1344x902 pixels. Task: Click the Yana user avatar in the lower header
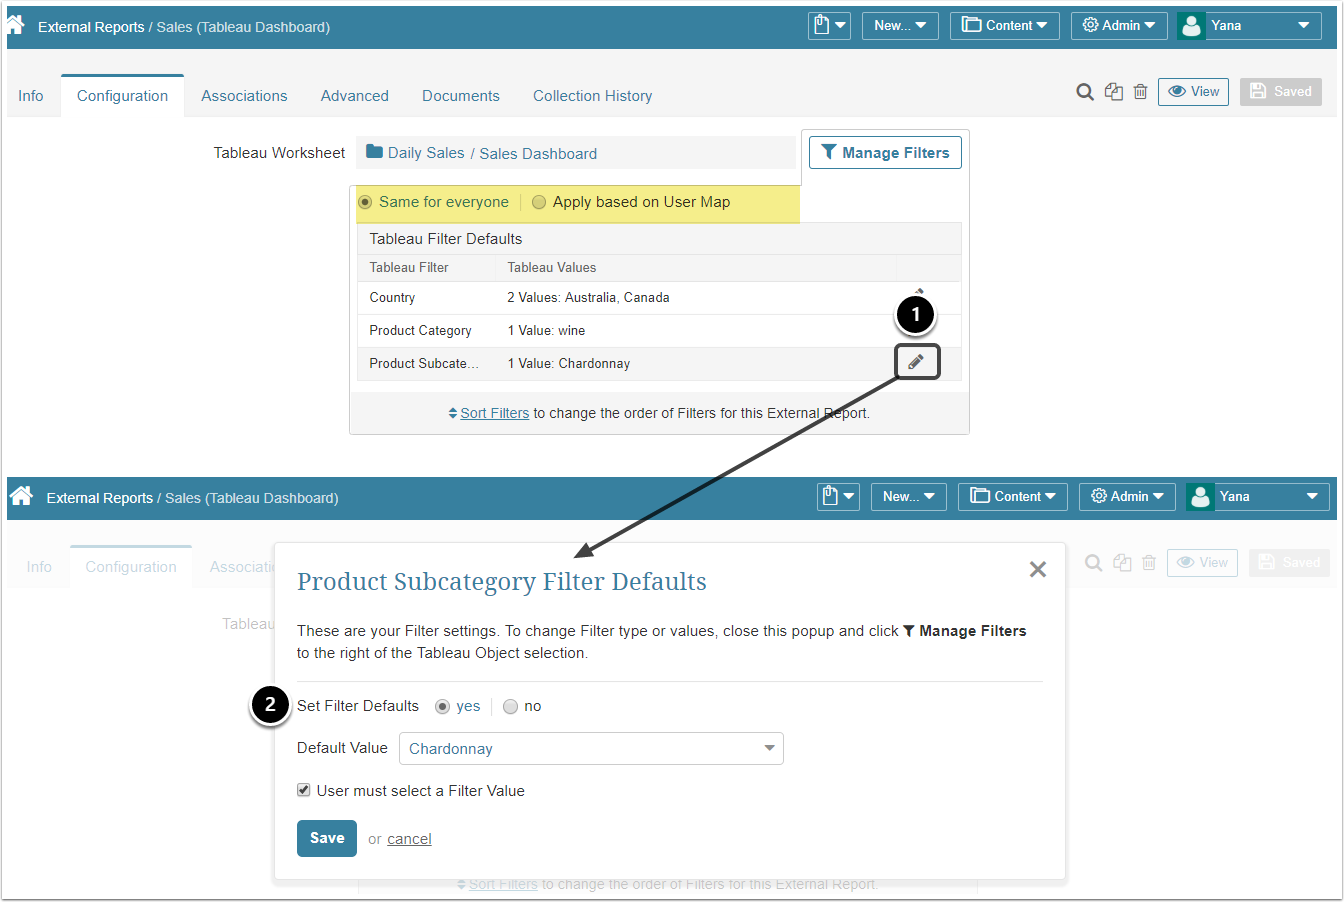(1200, 497)
